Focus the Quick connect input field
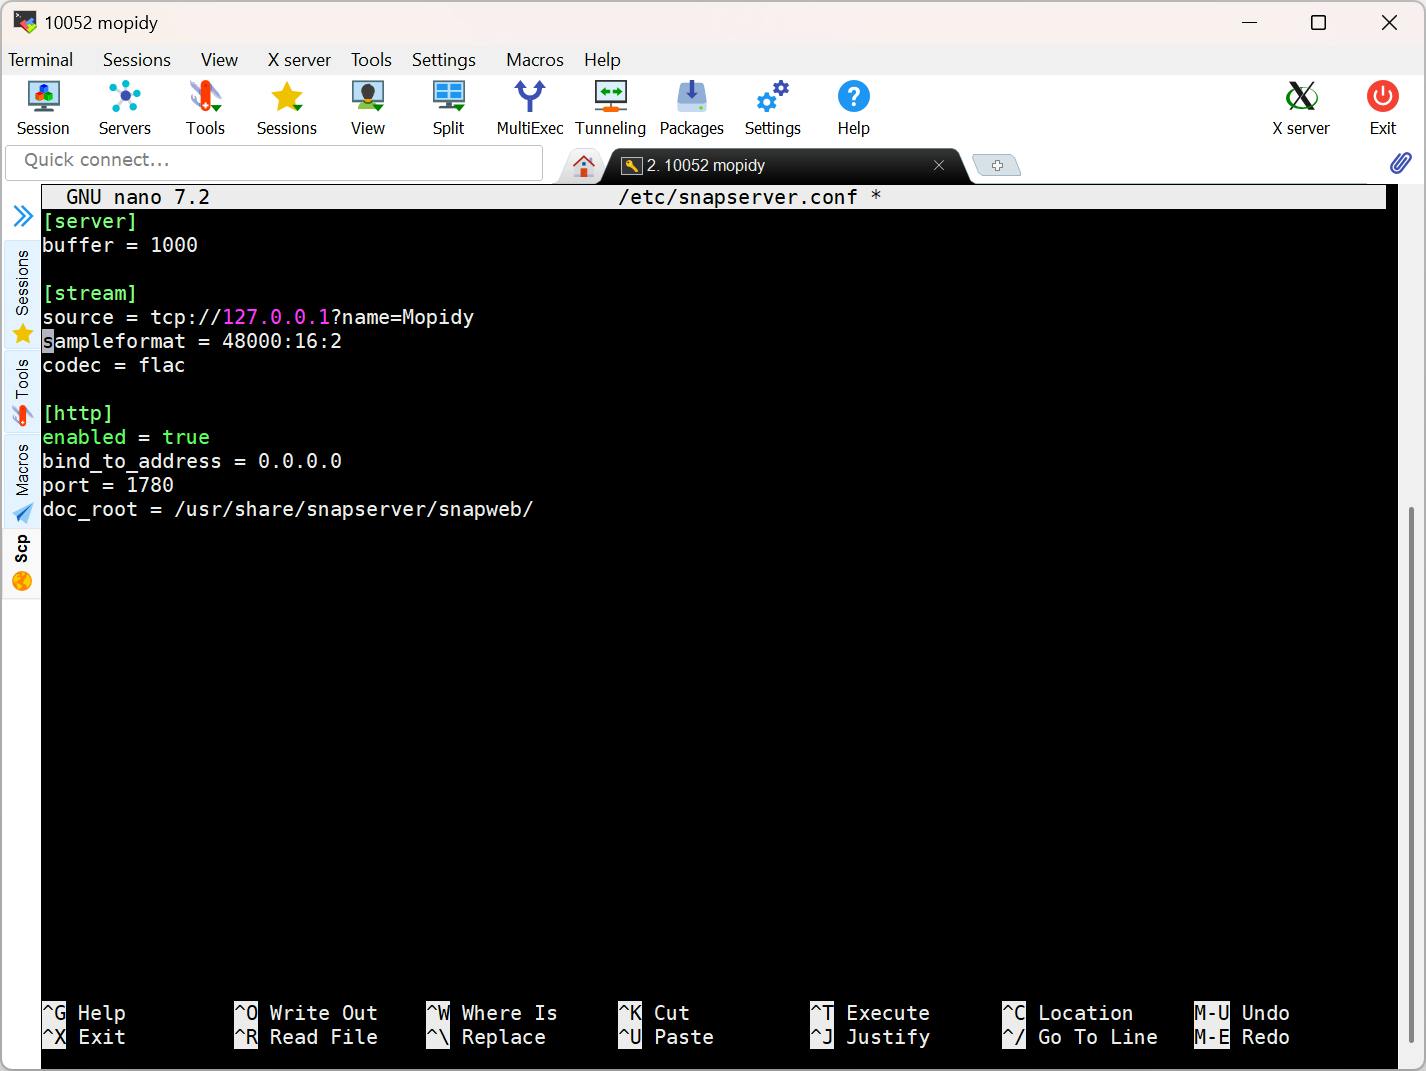1426x1071 pixels. coord(274,161)
